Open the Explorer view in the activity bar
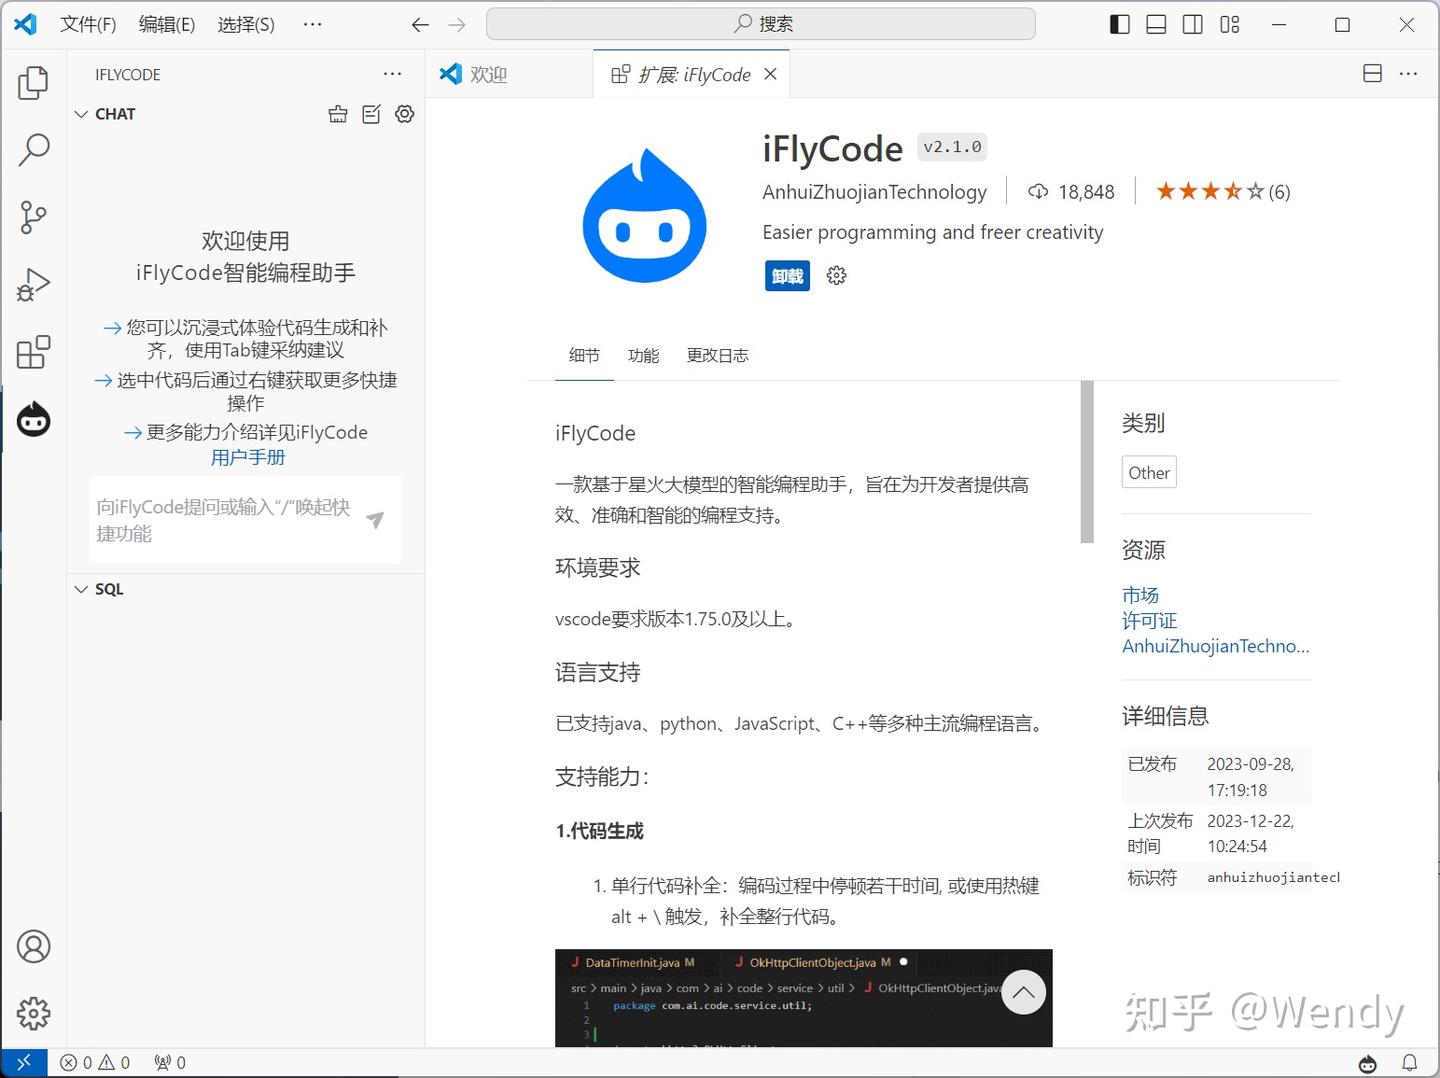The image size is (1440, 1078). [x=33, y=84]
